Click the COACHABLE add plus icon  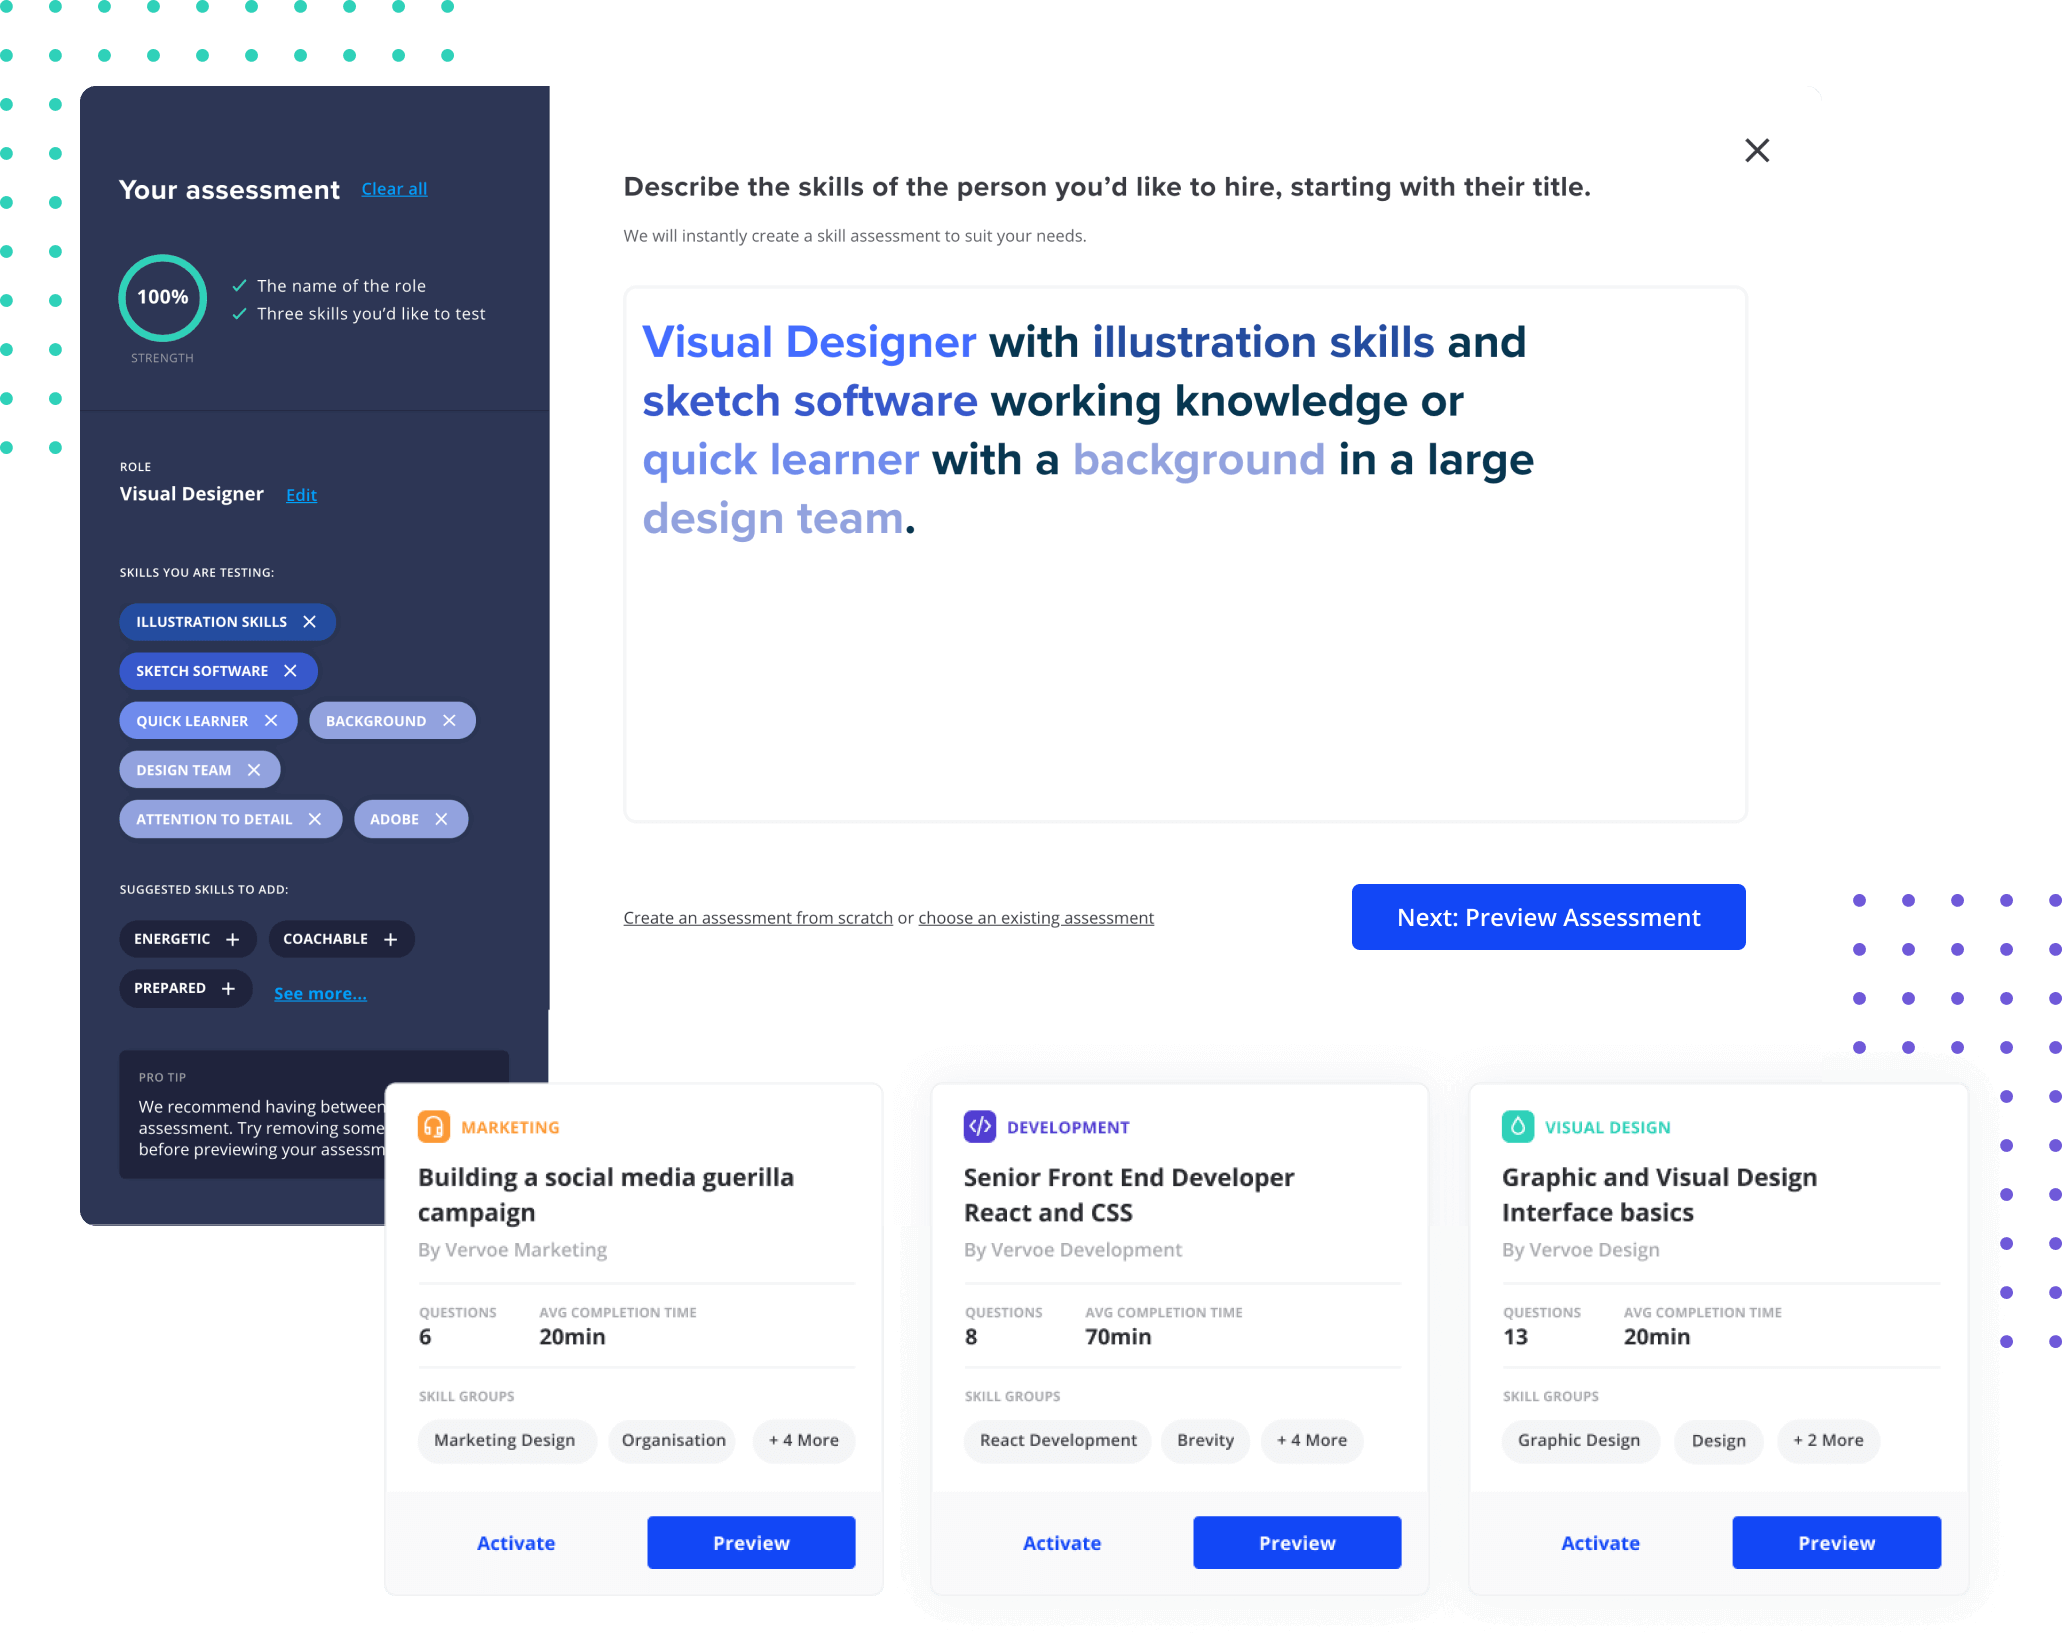(x=394, y=939)
